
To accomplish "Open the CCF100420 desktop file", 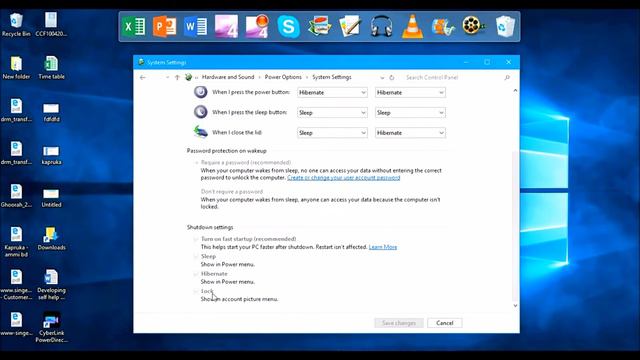I will 51,24.
